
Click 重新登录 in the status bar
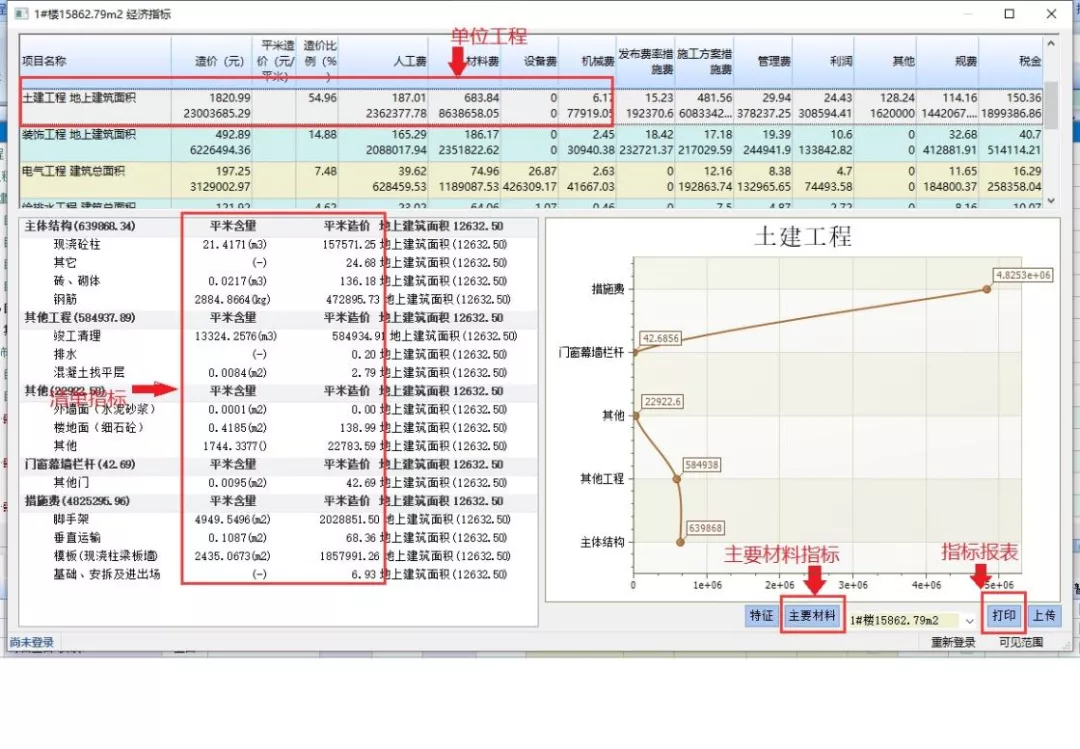pyautogui.click(x=953, y=642)
